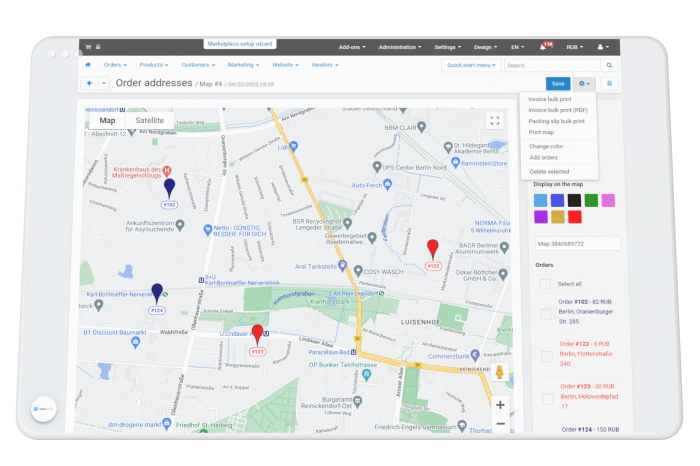The image size is (700, 466).
Task: Open the RUB currency dropdown
Action: [575, 47]
